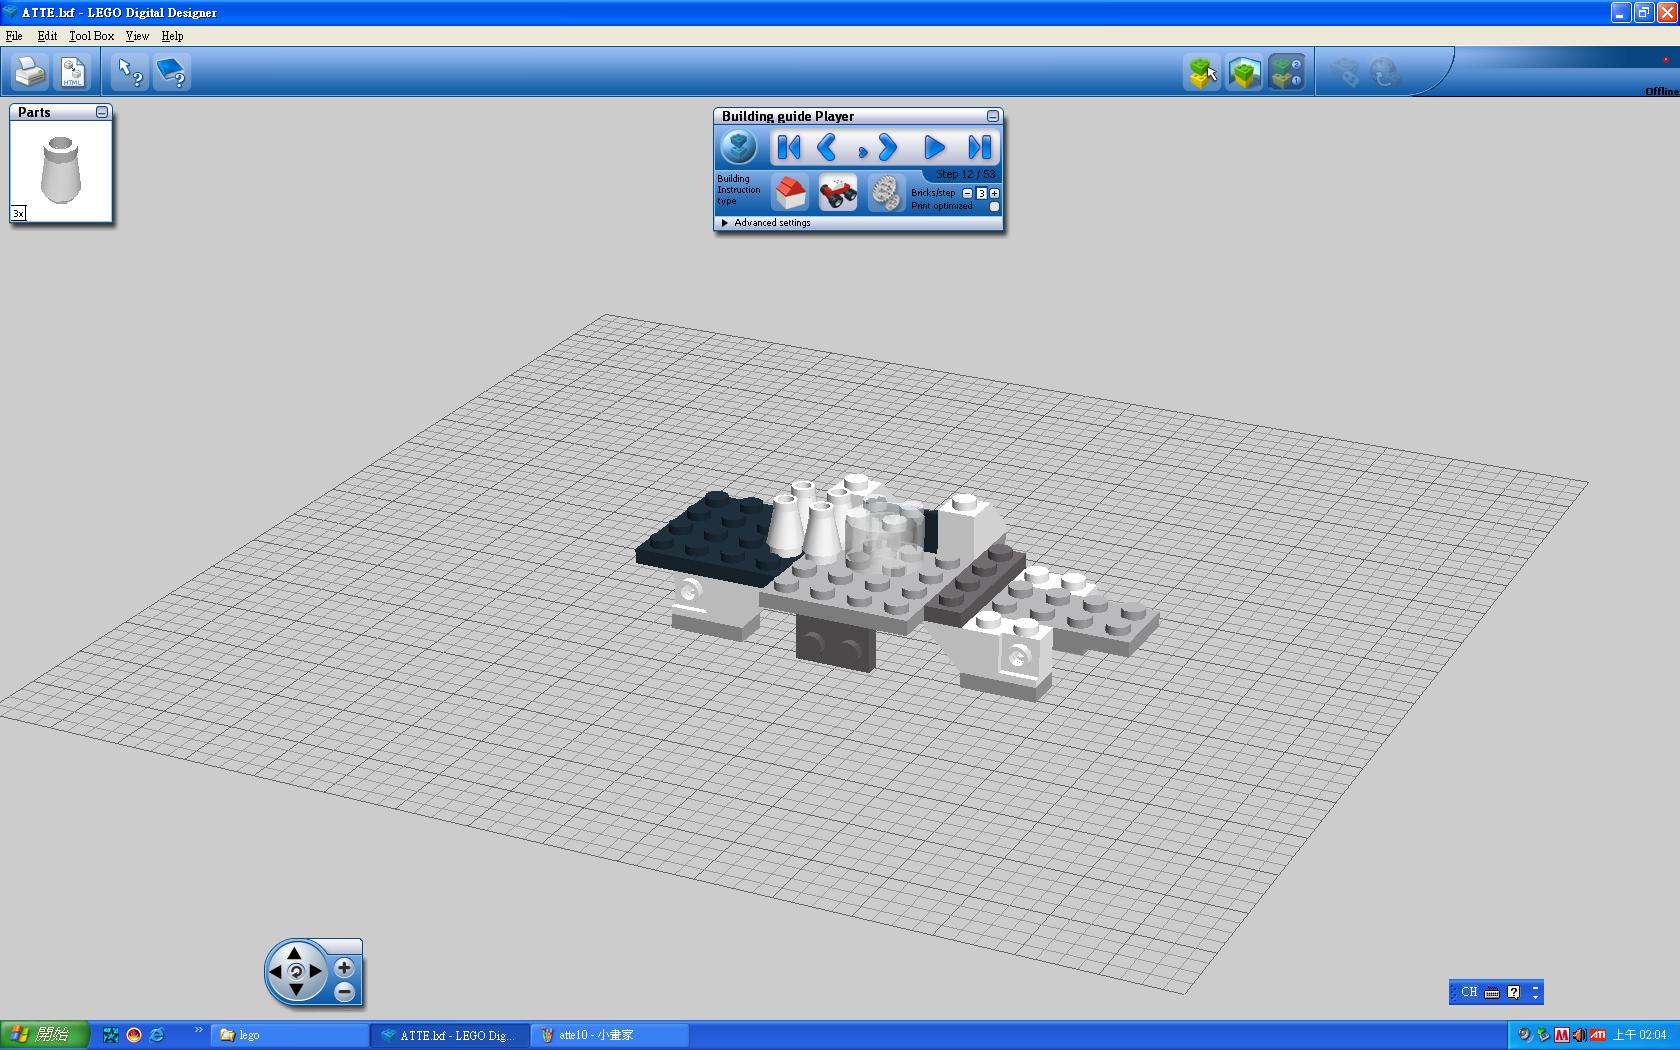Open the View menu
Screen dimensions: 1680x1050
click(x=137, y=36)
